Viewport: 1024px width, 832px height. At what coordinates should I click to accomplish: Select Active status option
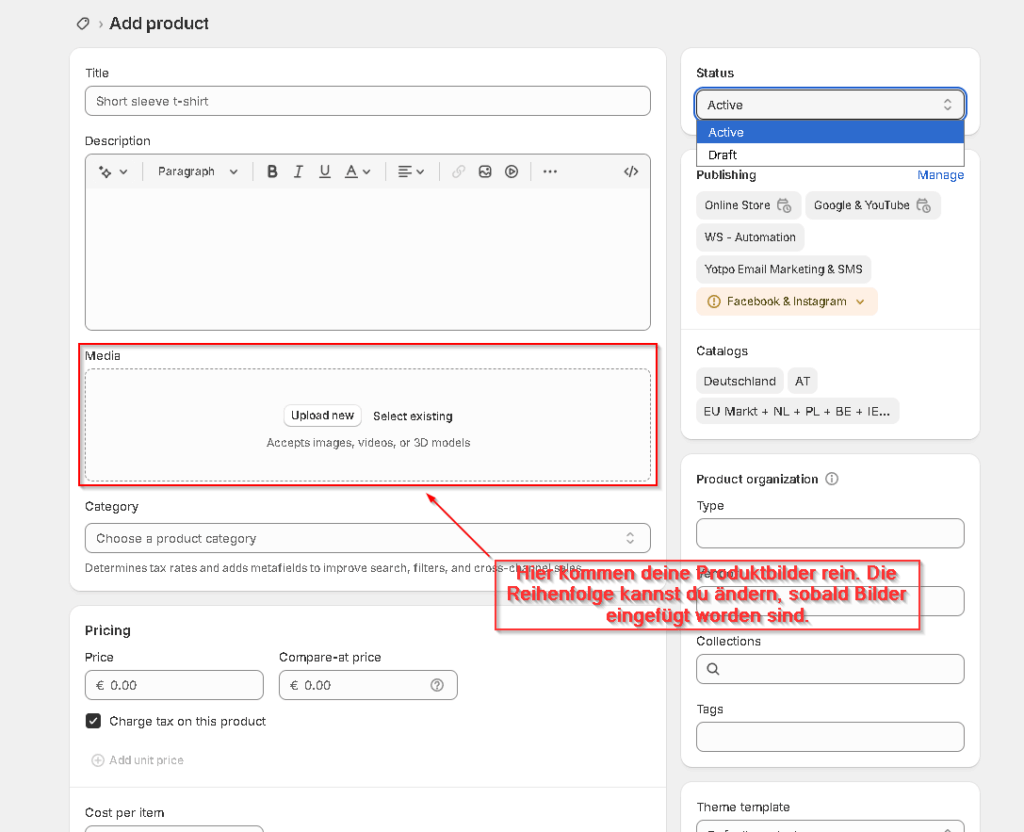tap(830, 132)
